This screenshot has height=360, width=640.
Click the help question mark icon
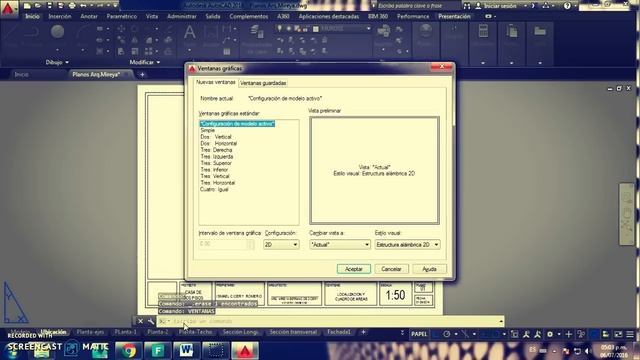click(x=567, y=6)
